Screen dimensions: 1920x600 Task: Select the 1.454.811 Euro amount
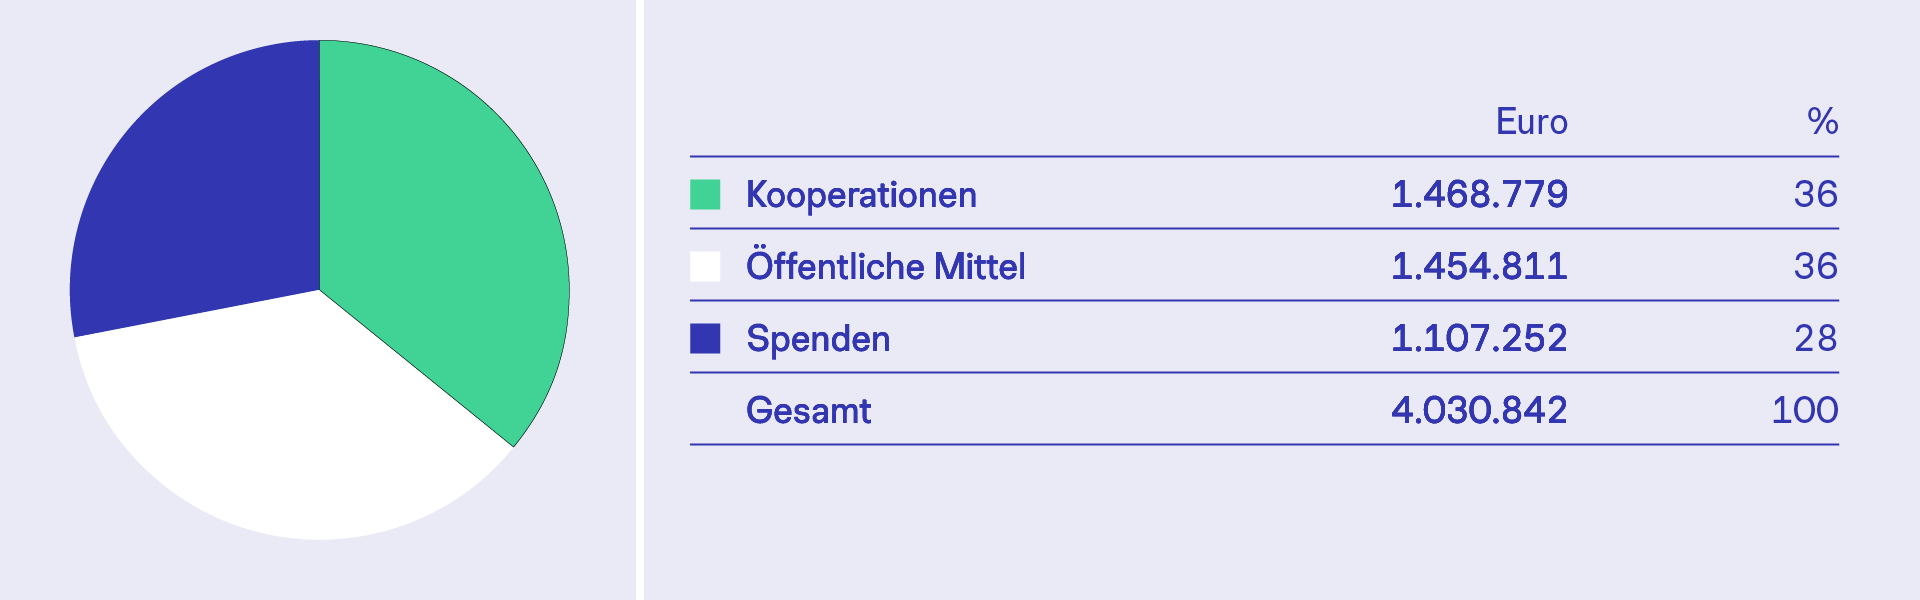tap(1479, 267)
